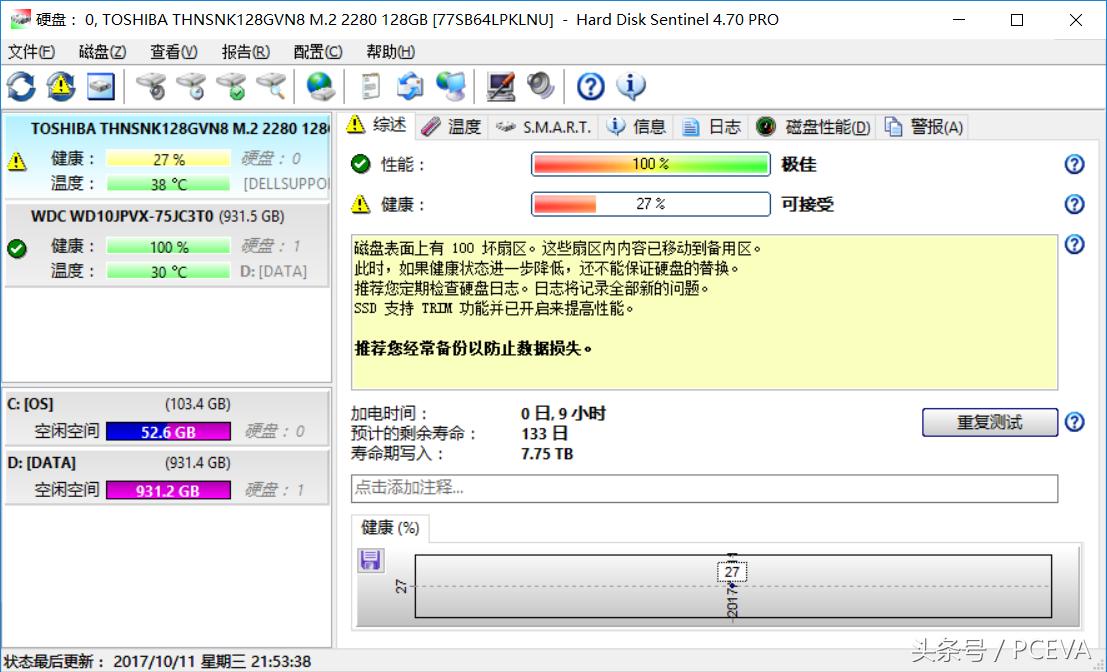Switch to the 温度 tab
The image size is (1107, 672).
click(x=452, y=127)
